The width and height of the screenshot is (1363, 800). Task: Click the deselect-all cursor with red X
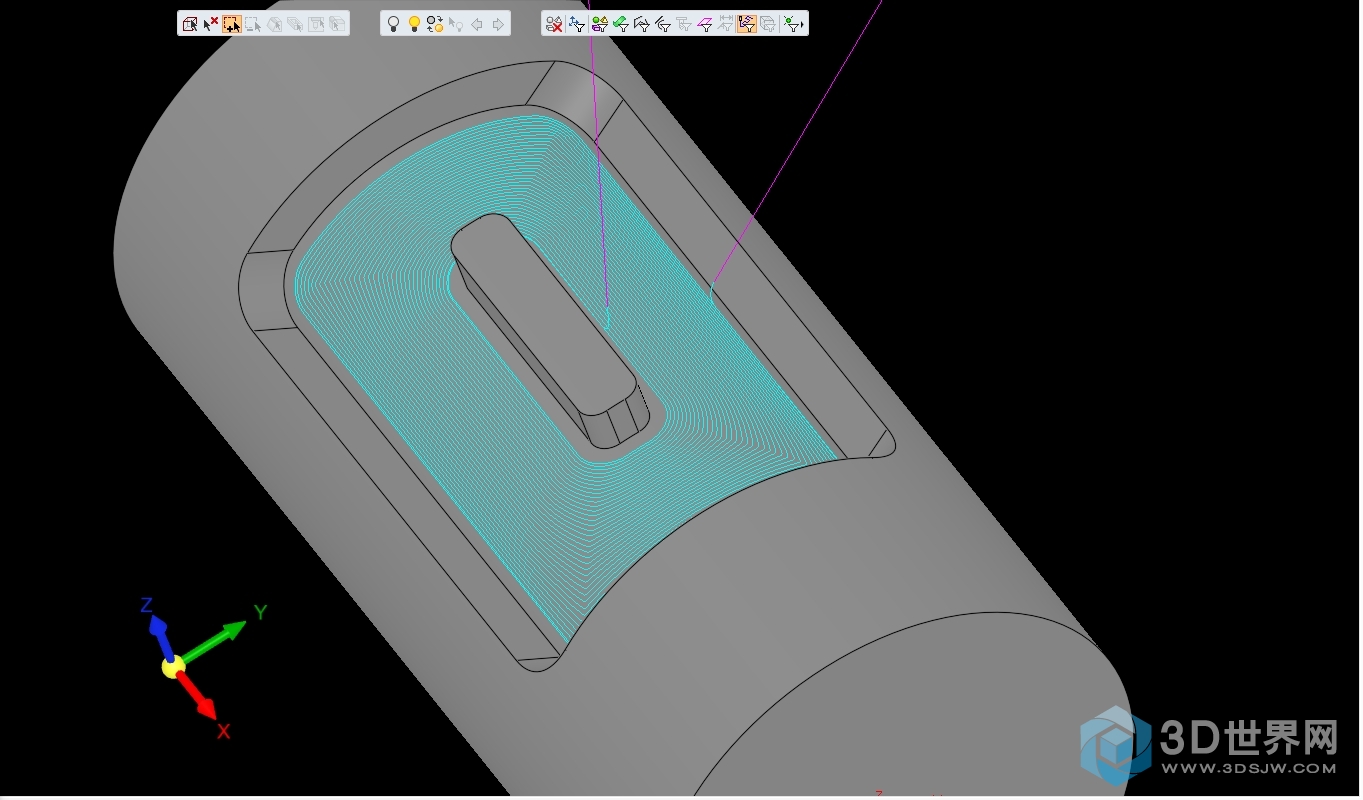(211, 24)
